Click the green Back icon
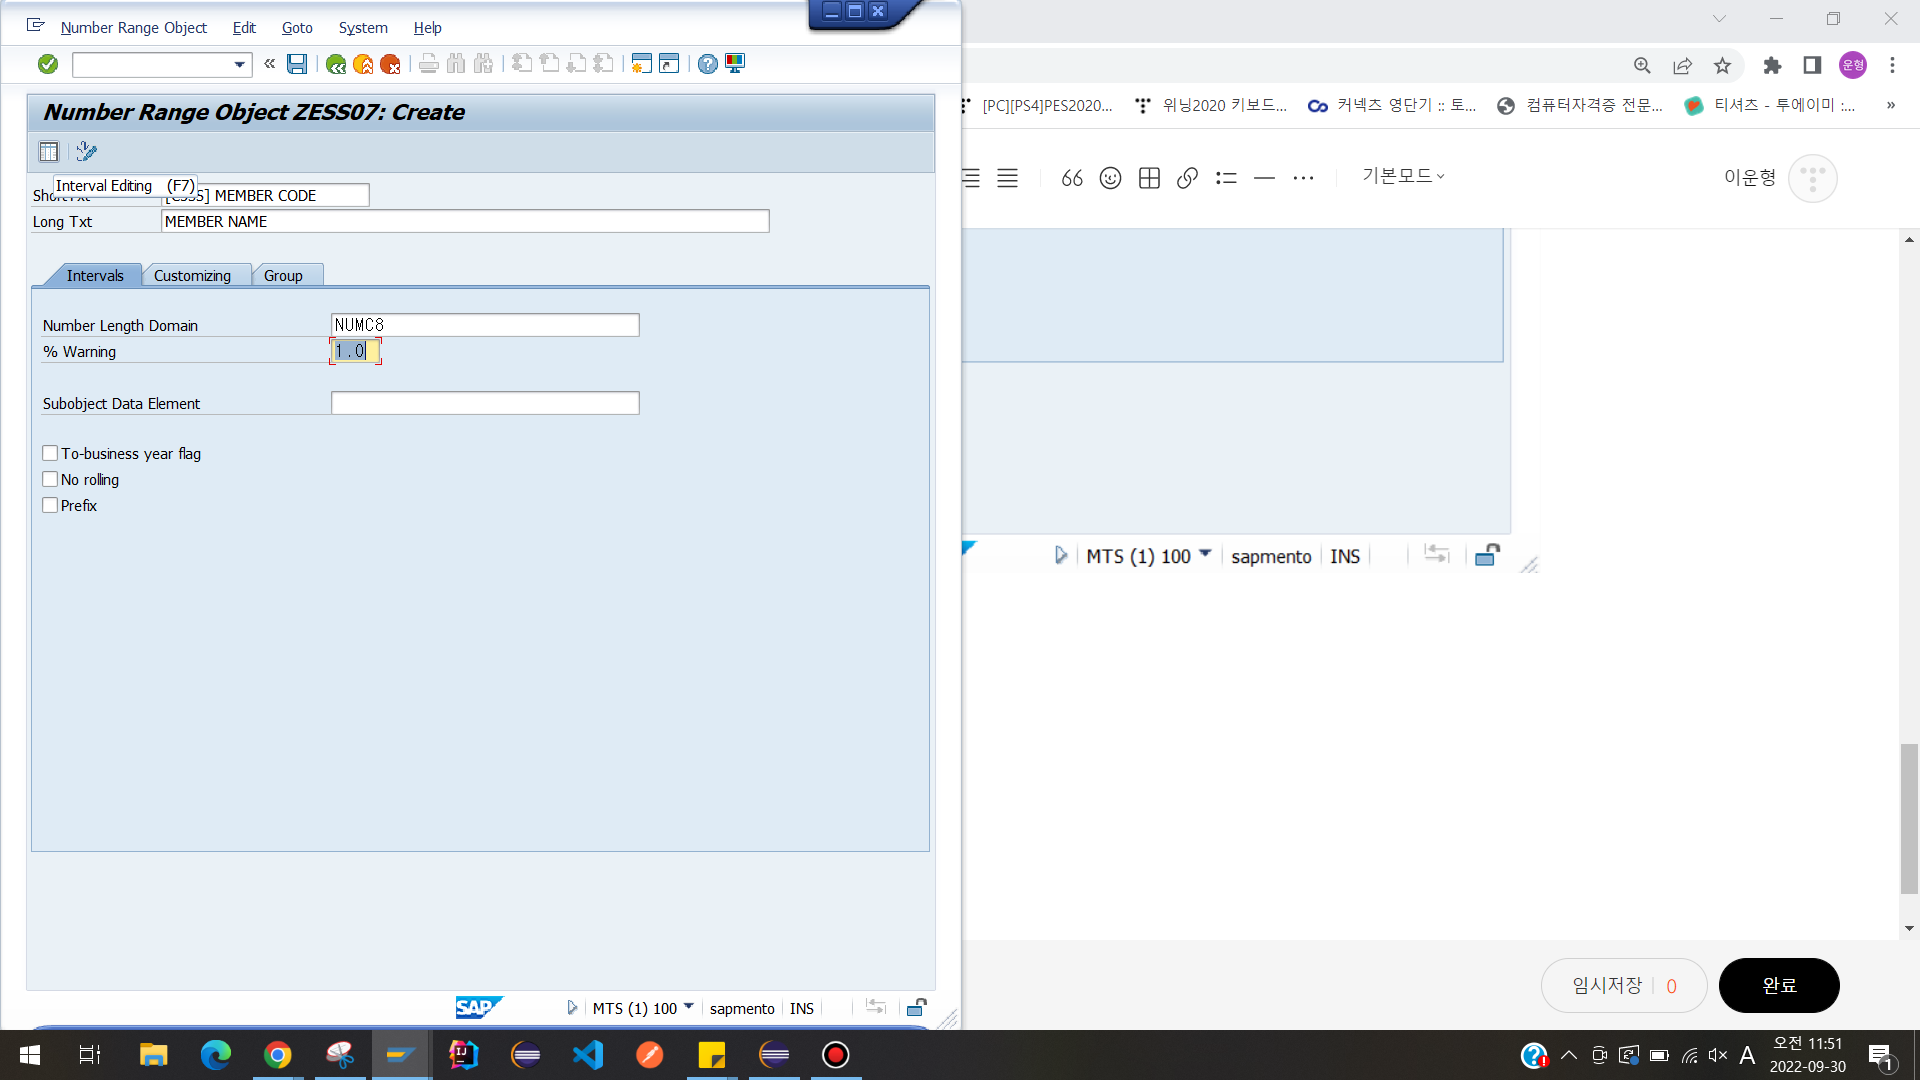Viewport: 1920px width, 1080px height. 336,65
